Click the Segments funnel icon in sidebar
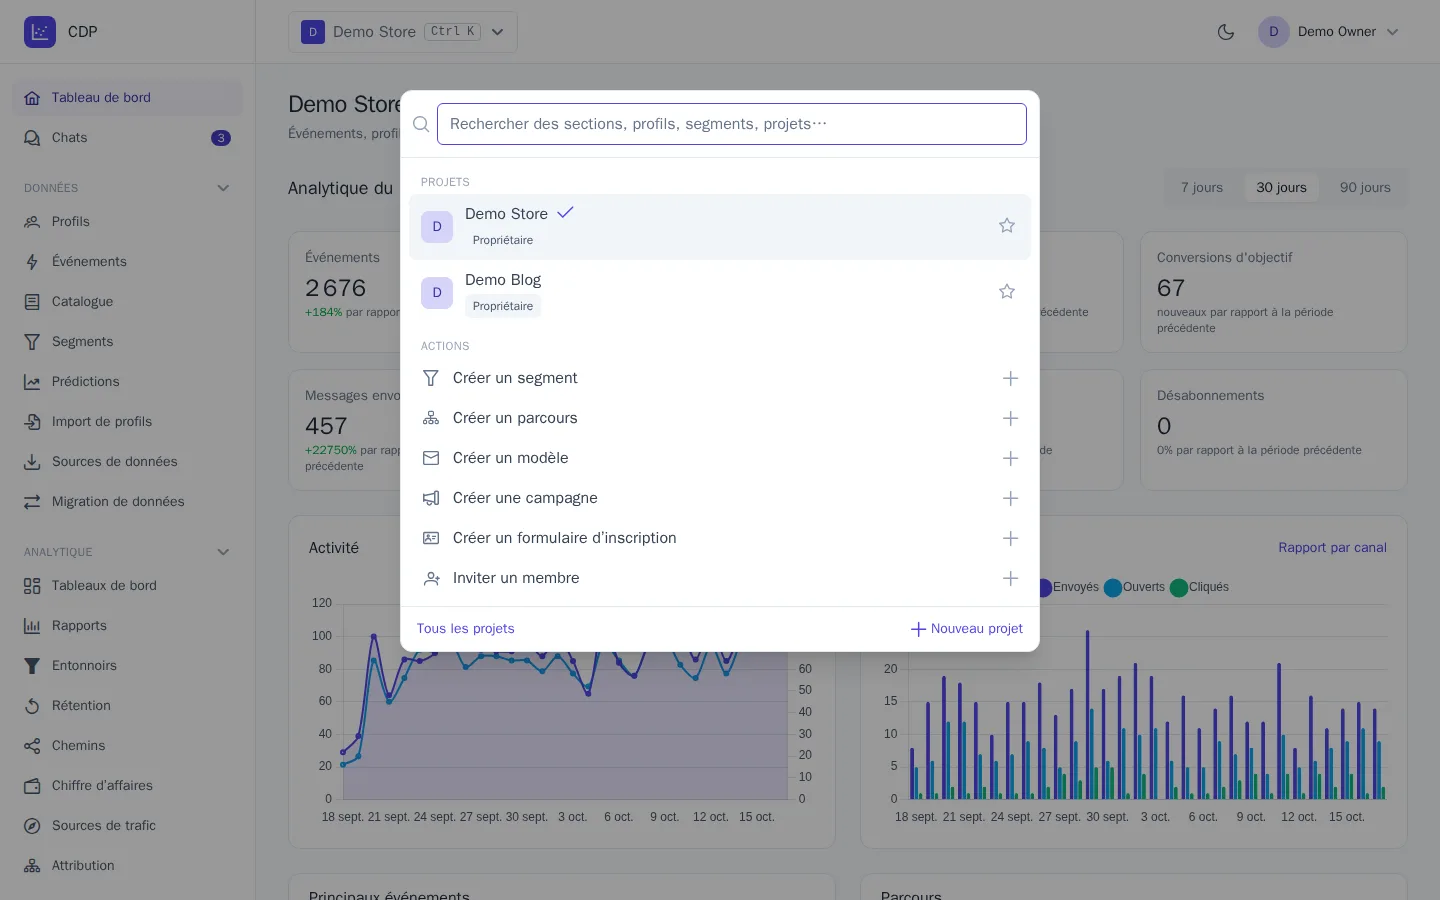 click(x=32, y=342)
